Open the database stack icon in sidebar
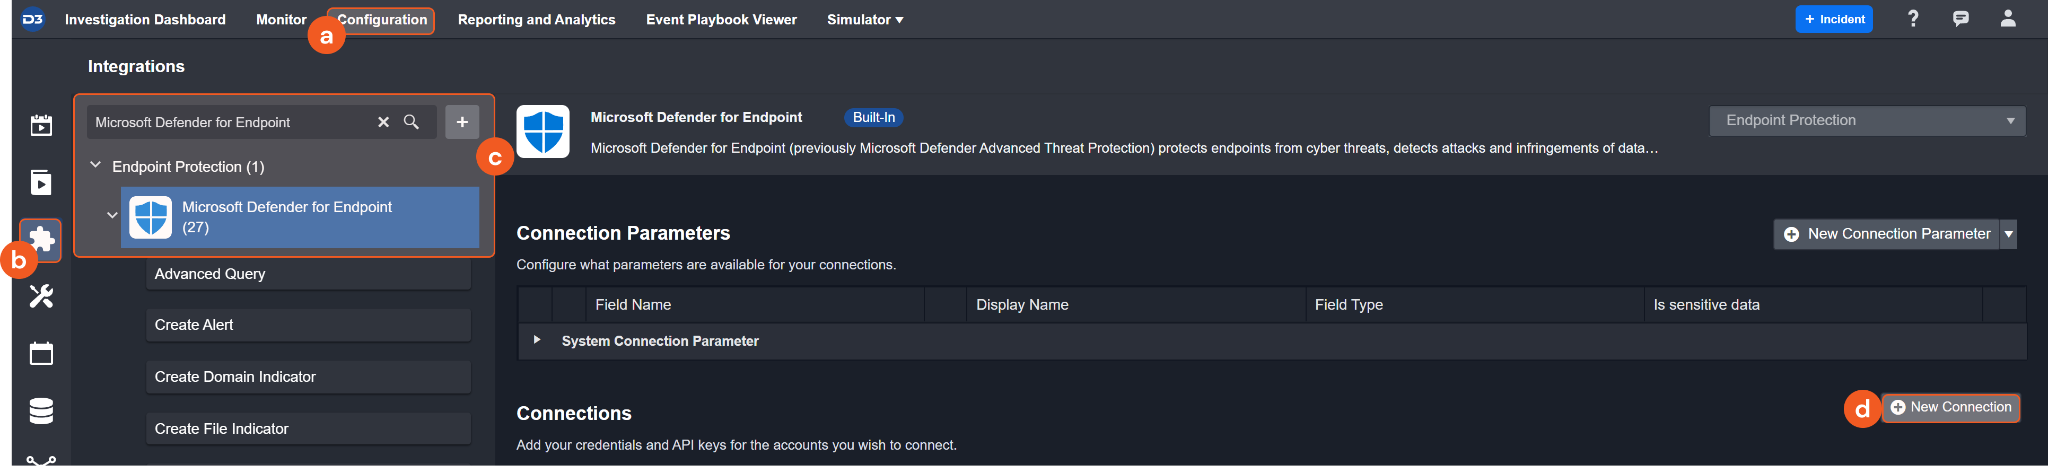The height and width of the screenshot is (466, 2048). click(x=41, y=410)
